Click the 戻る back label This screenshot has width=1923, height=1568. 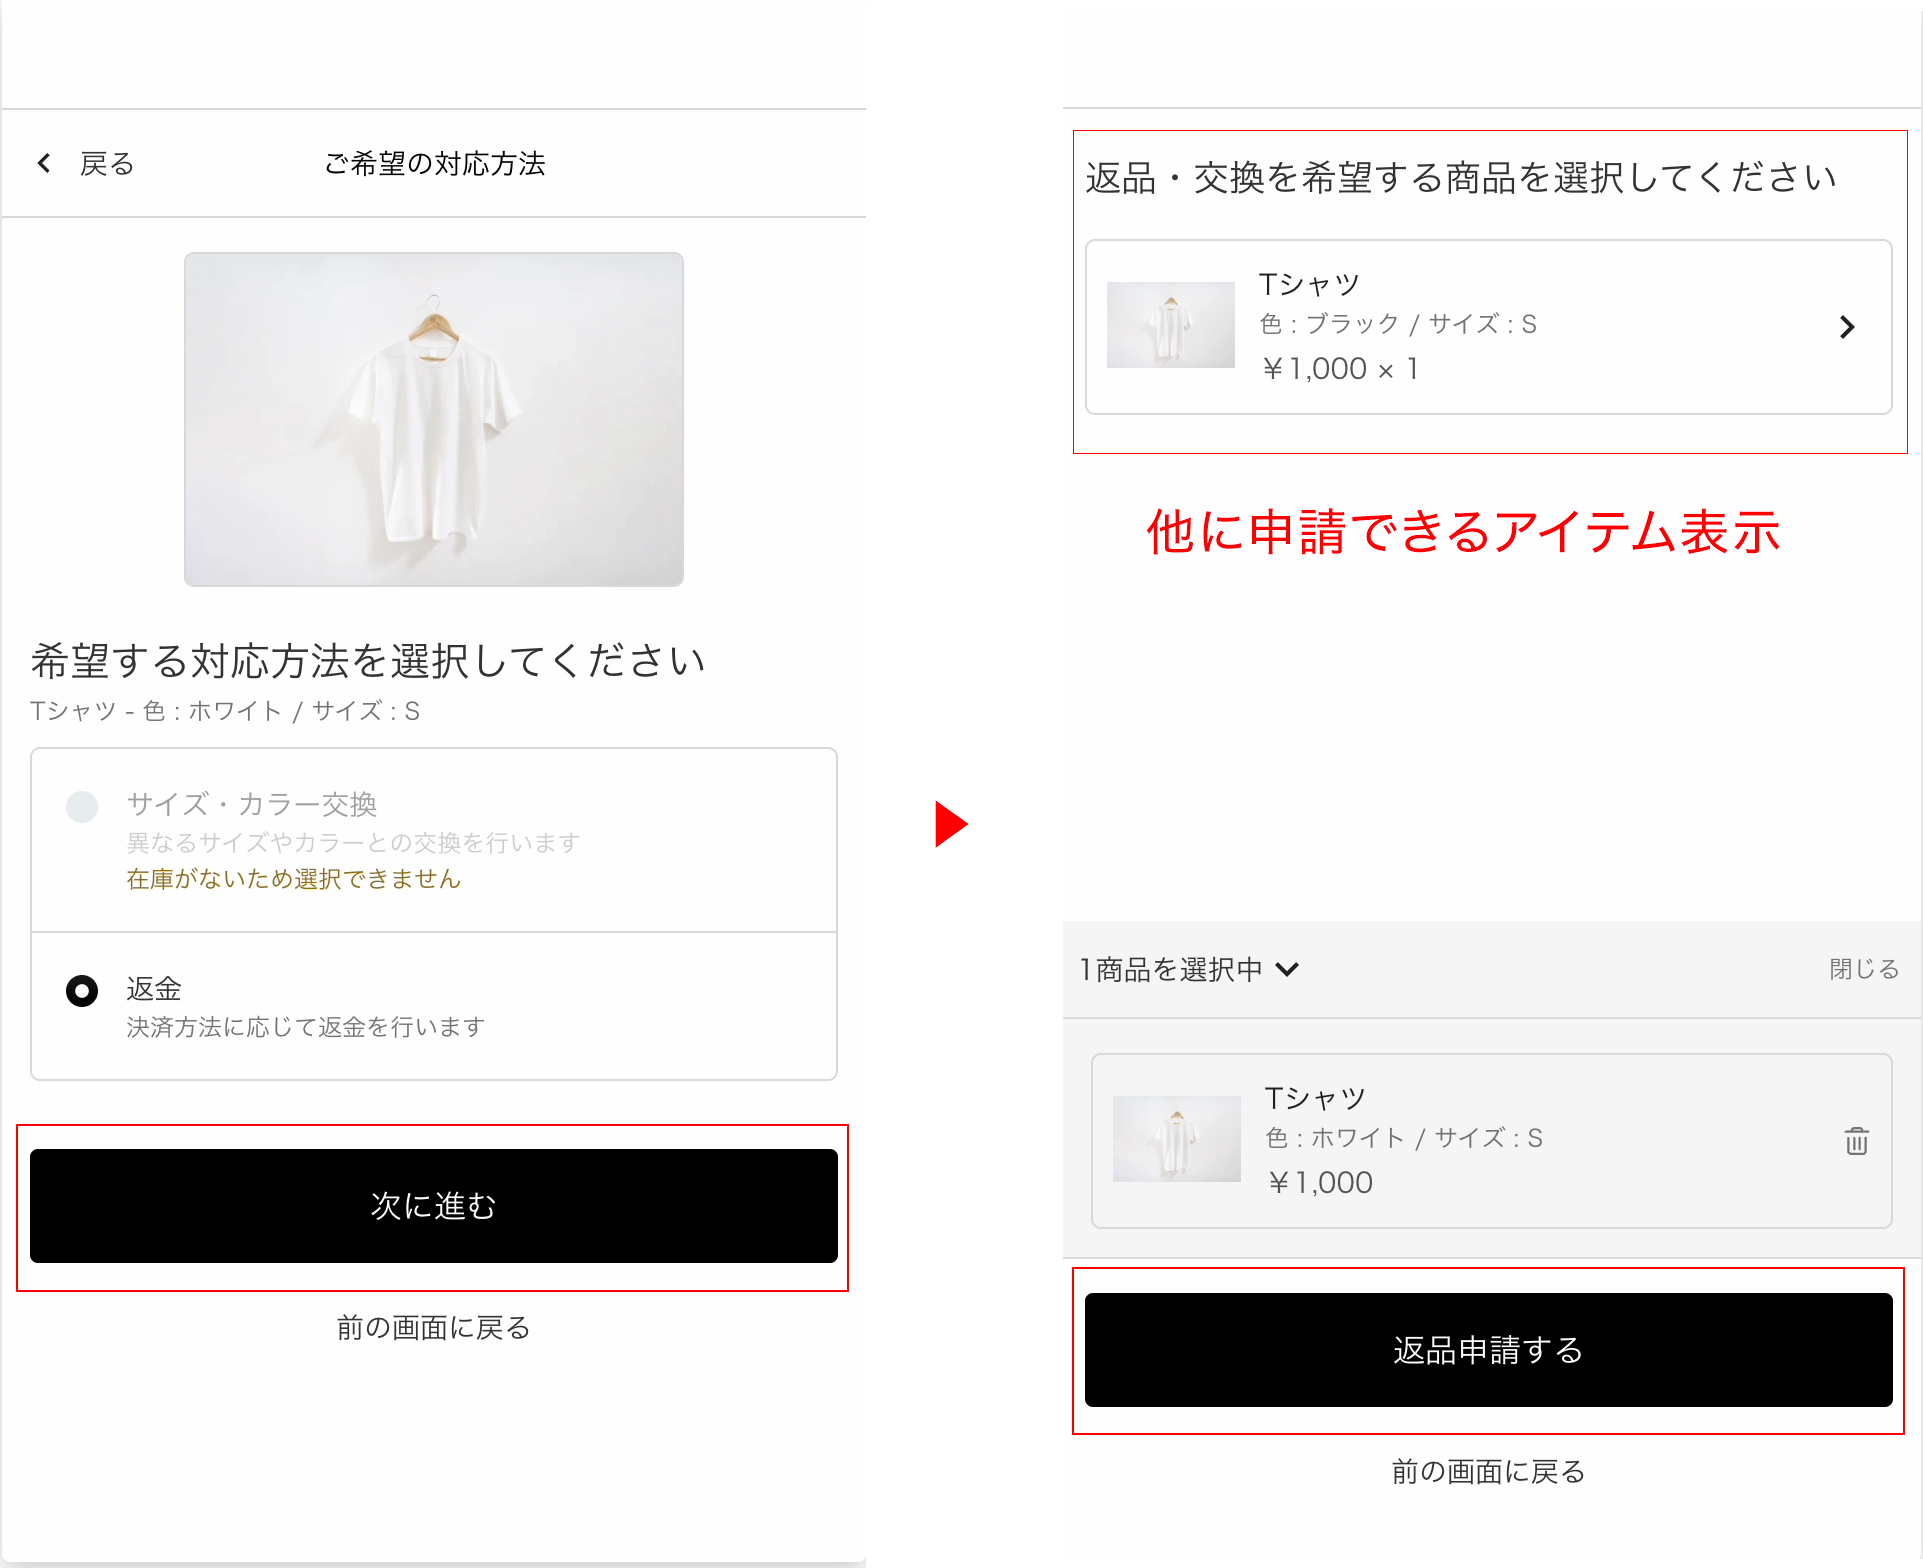[106, 163]
